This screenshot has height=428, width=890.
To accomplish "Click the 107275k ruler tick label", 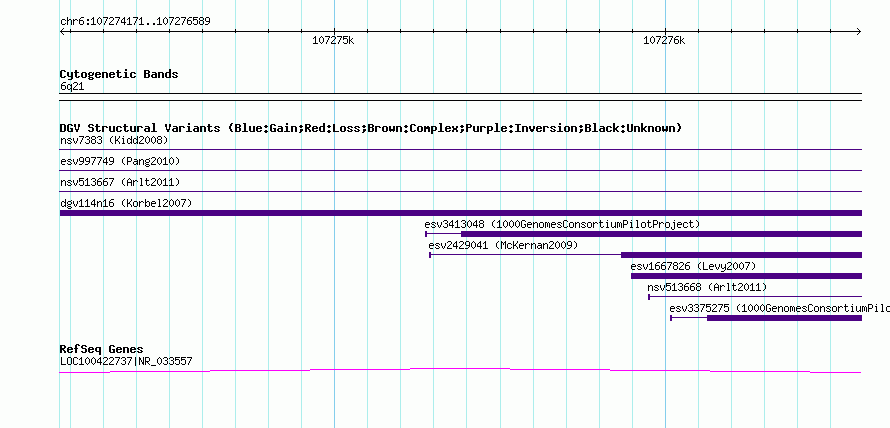I will tap(333, 40).
